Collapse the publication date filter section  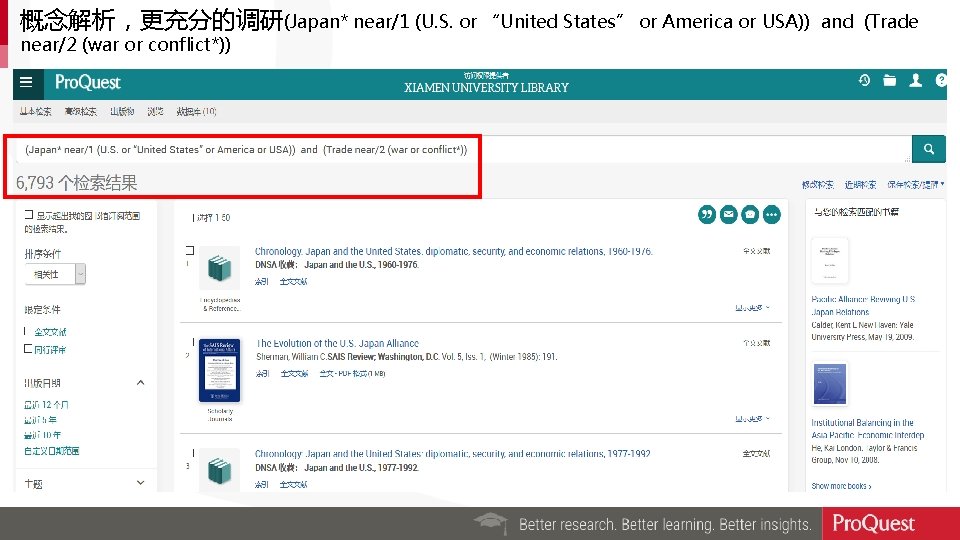(140, 383)
